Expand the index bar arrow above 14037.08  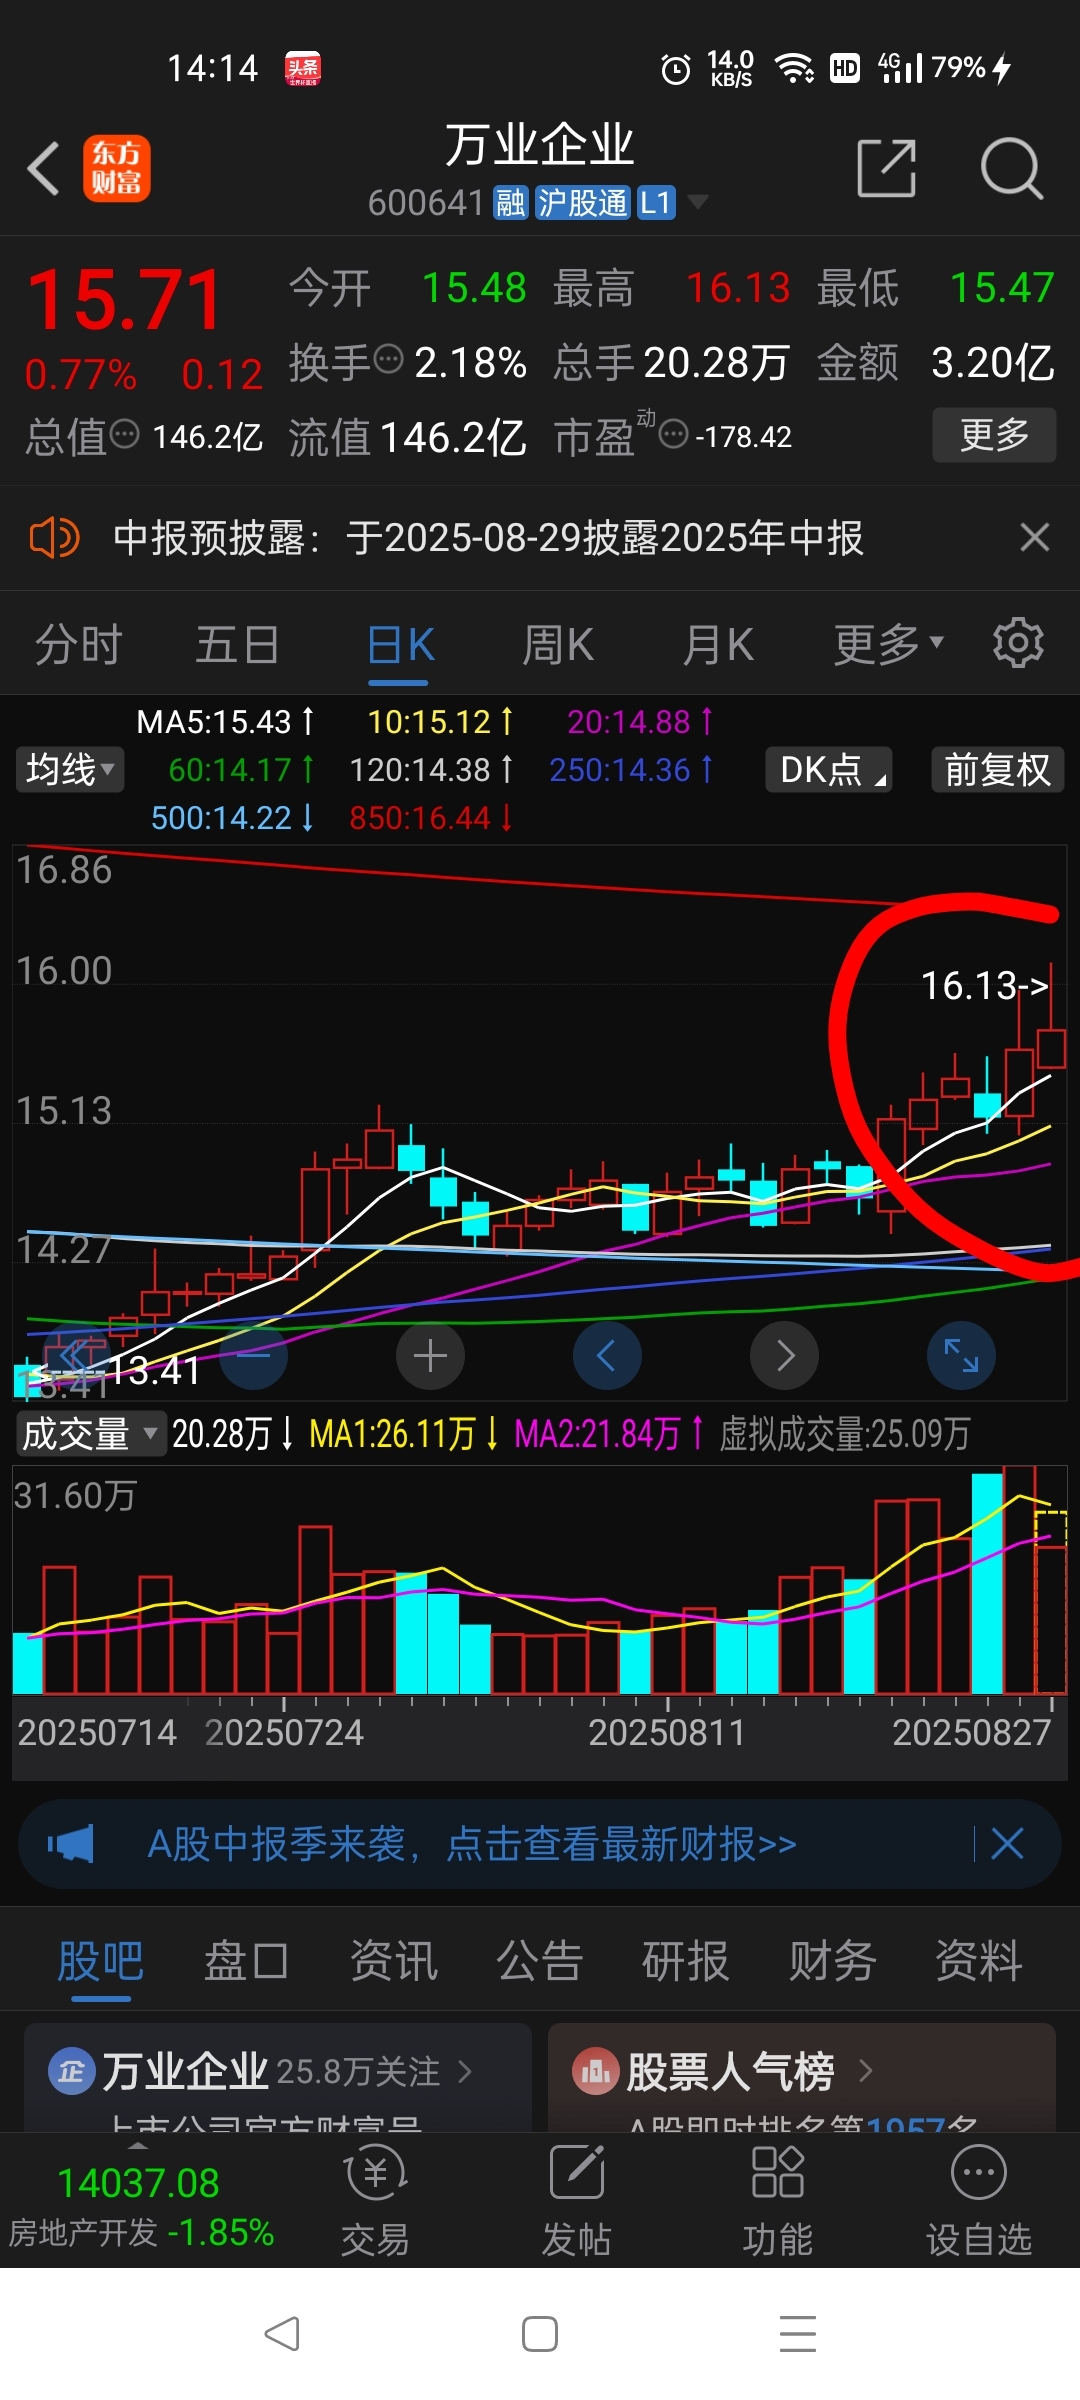click(x=138, y=2146)
